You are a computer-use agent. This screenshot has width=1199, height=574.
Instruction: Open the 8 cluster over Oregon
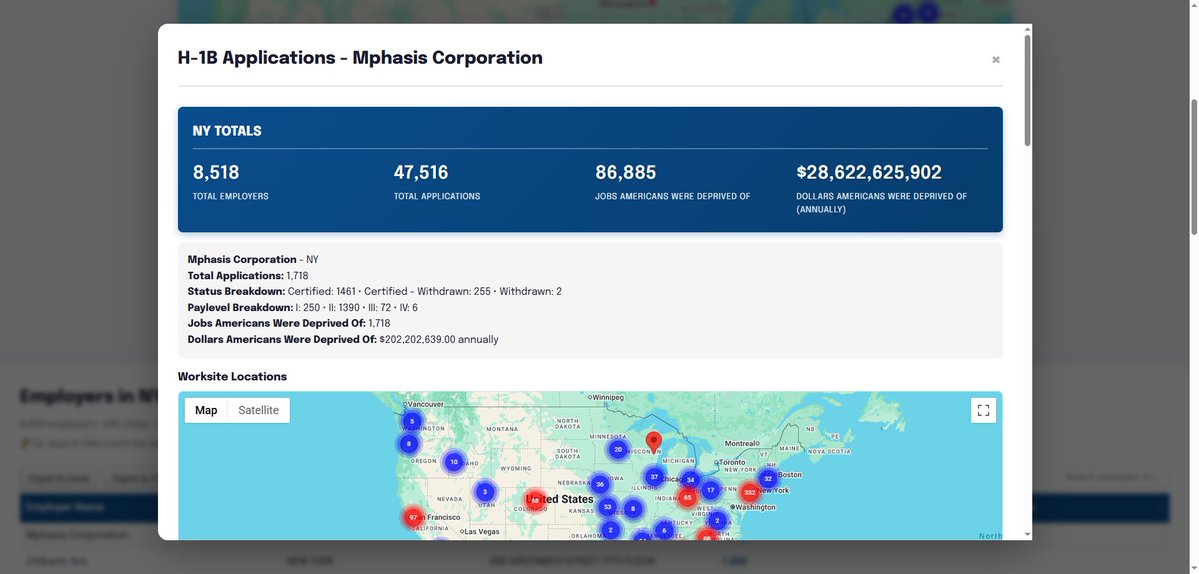(x=408, y=443)
